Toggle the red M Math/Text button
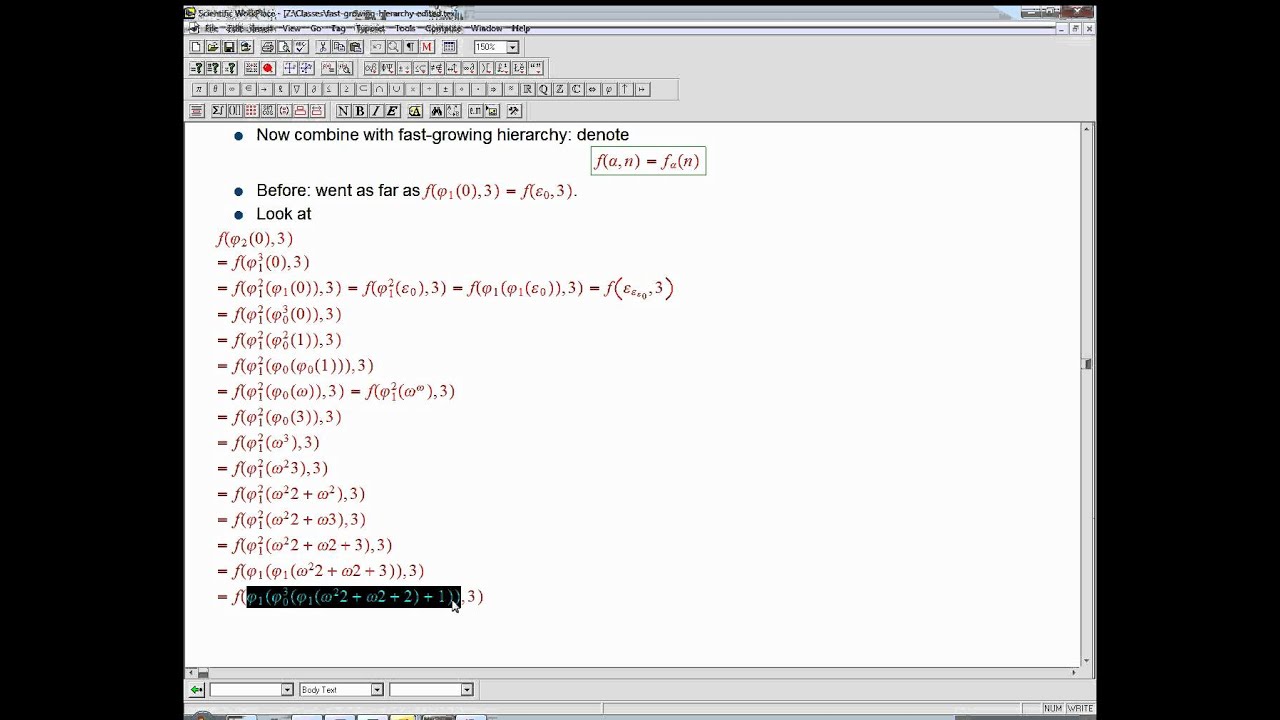Image resolution: width=1280 pixels, height=720 pixels. (x=427, y=47)
